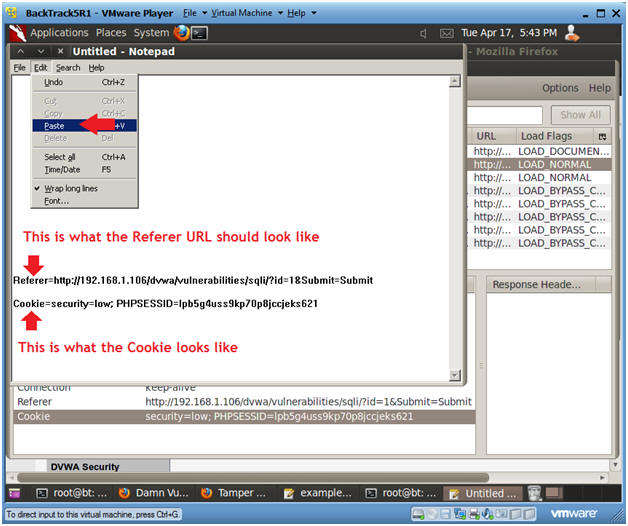The width and height of the screenshot is (628, 526).
Task: Click Firefox horizontal scrollbar thumb
Action: coord(253,477)
